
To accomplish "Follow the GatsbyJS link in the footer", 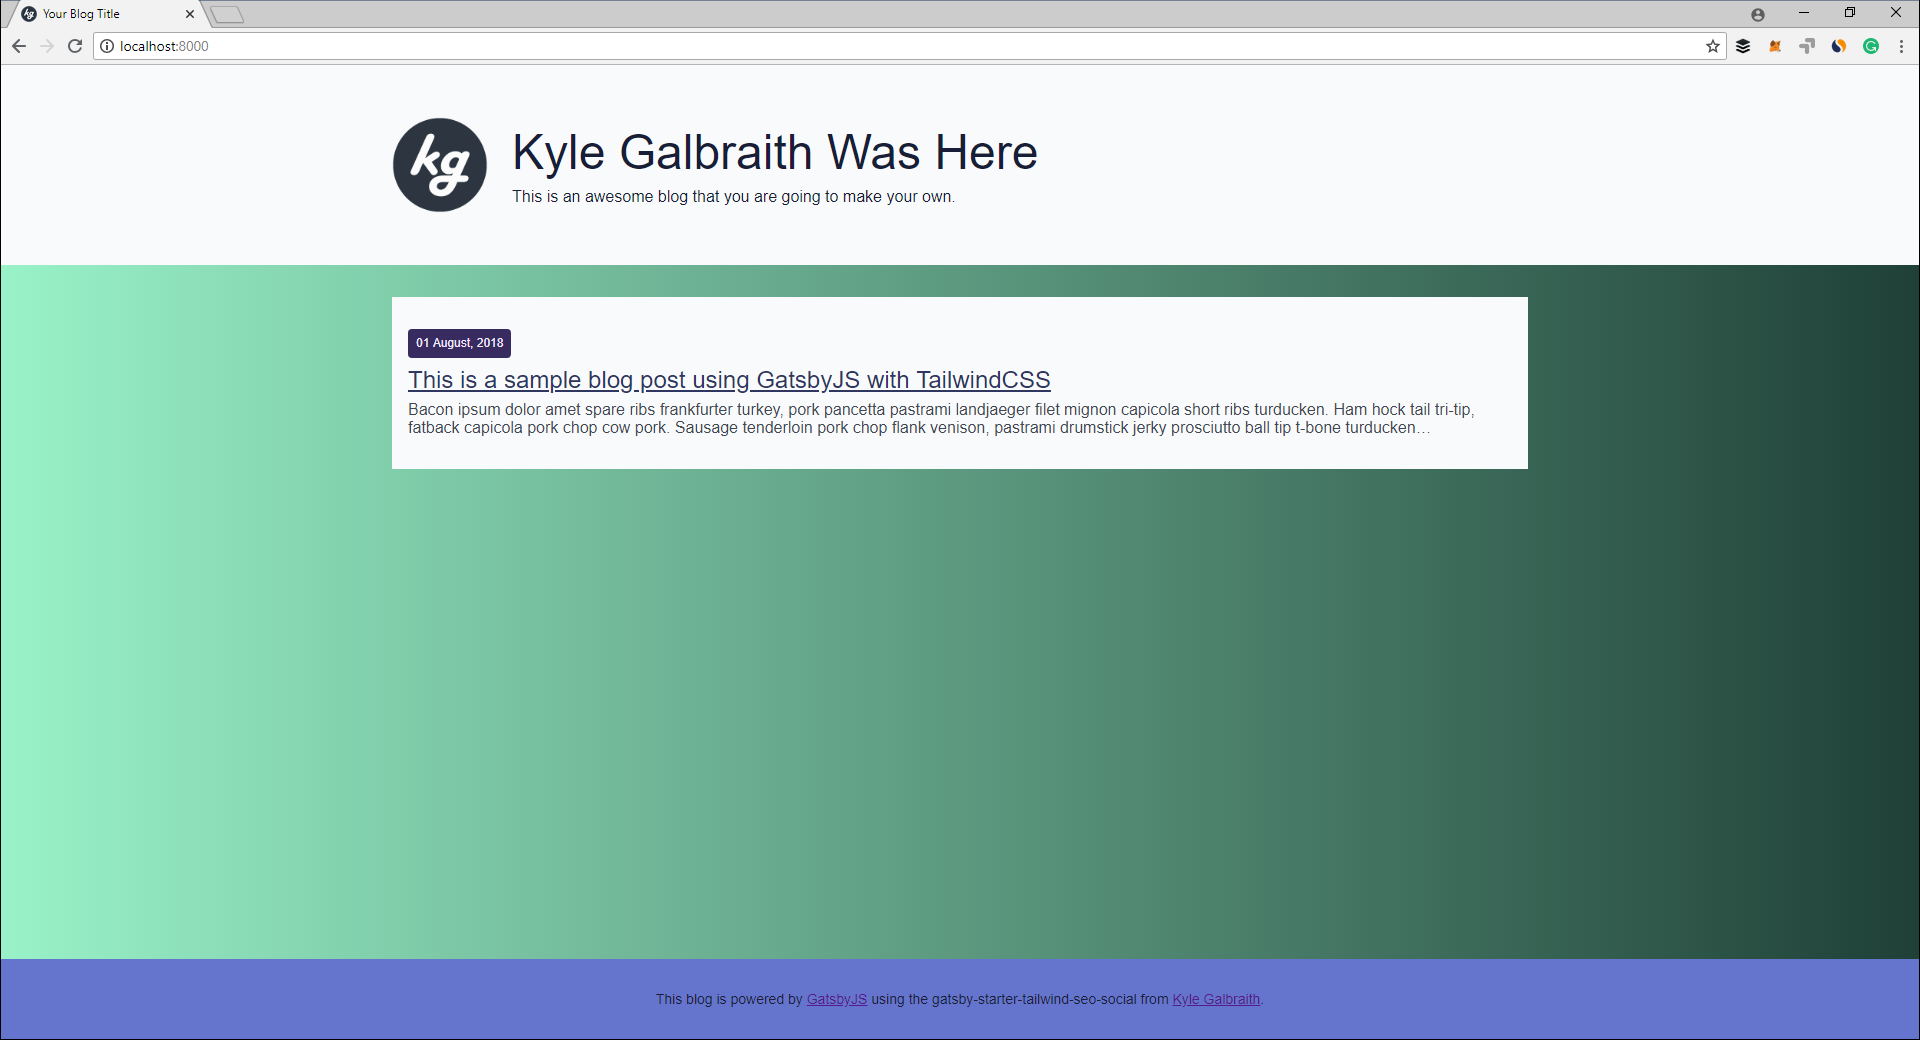I will tap(836, 999).
